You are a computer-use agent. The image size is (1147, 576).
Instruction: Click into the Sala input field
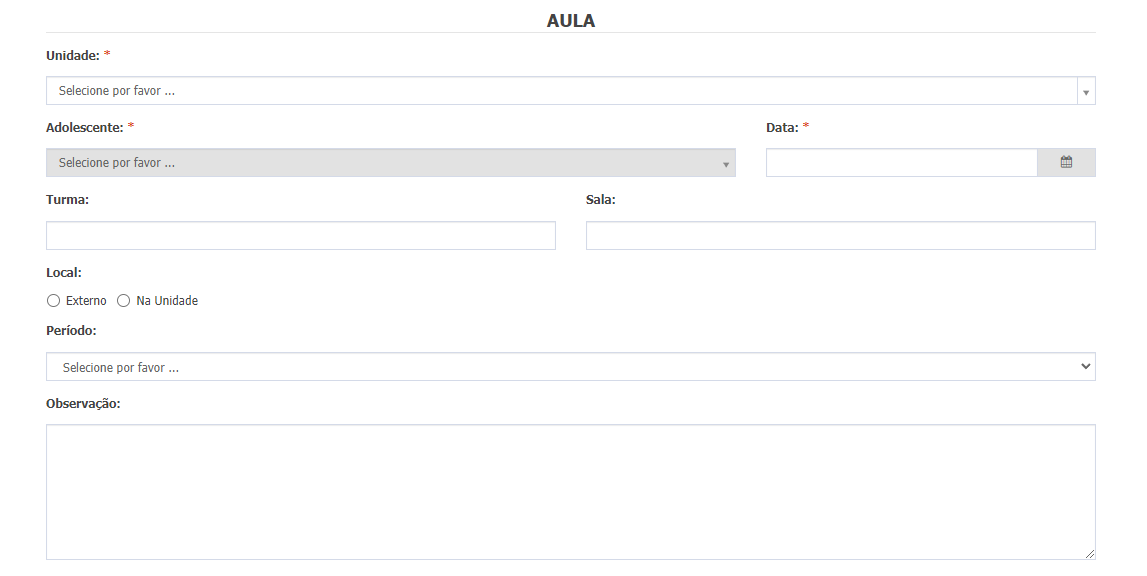[x=840, y=236]
